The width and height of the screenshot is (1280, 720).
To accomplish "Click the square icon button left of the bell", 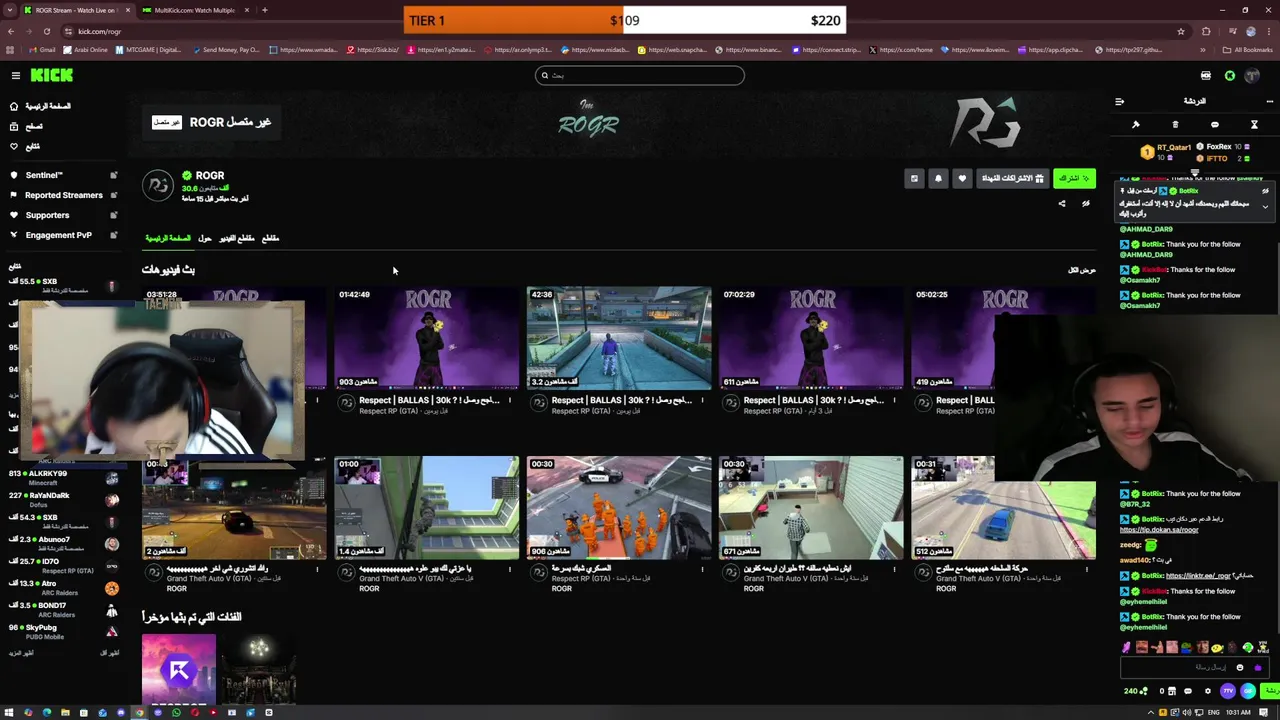I will pos(914,178).
